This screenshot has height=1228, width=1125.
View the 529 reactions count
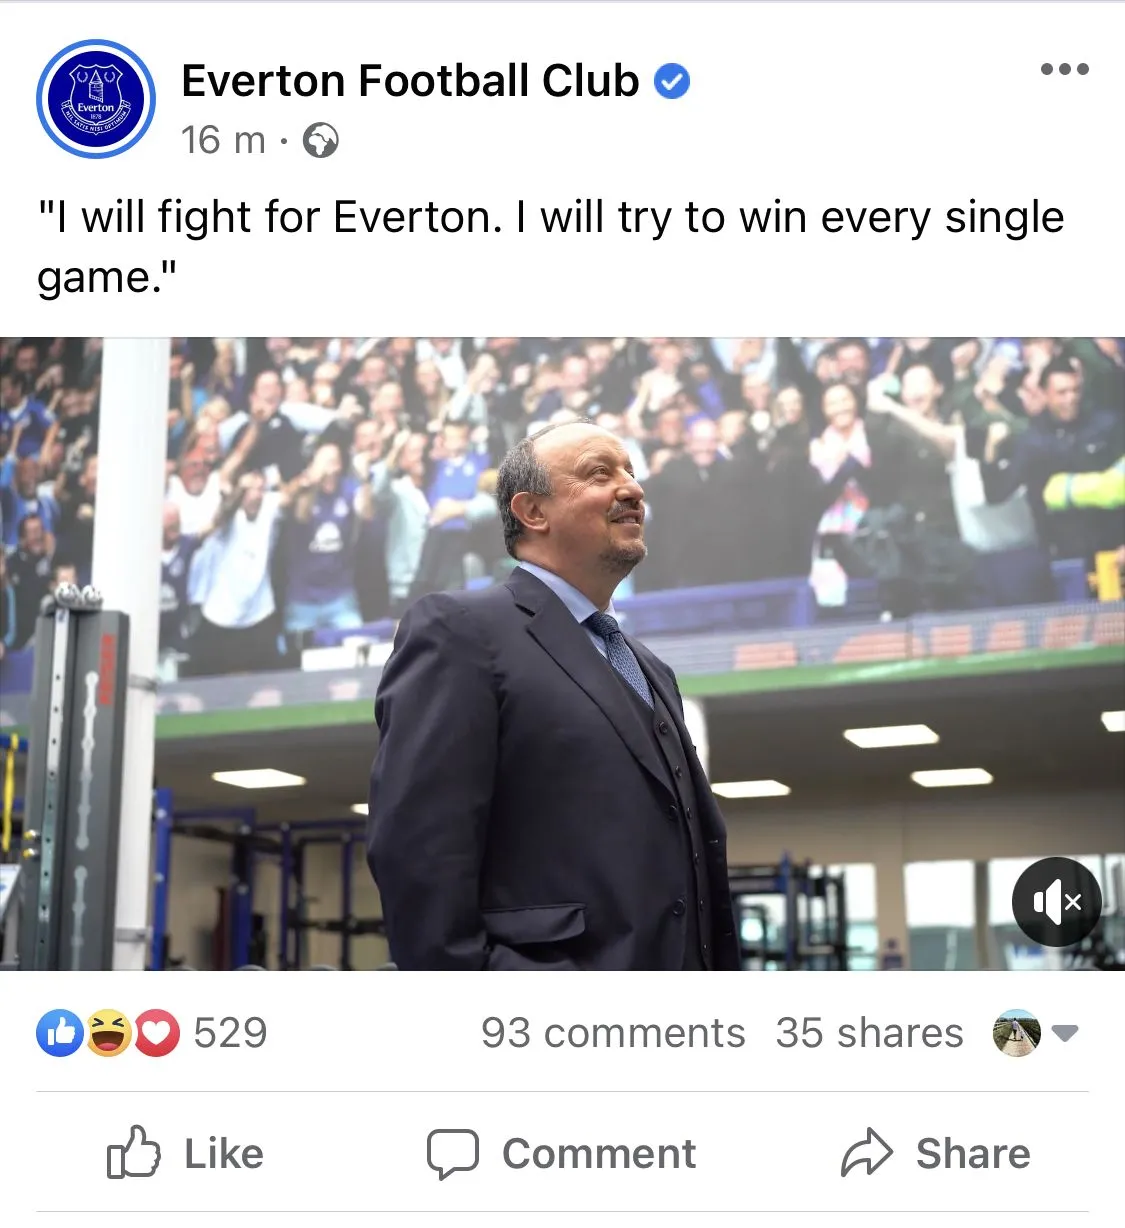[230, 1033]
